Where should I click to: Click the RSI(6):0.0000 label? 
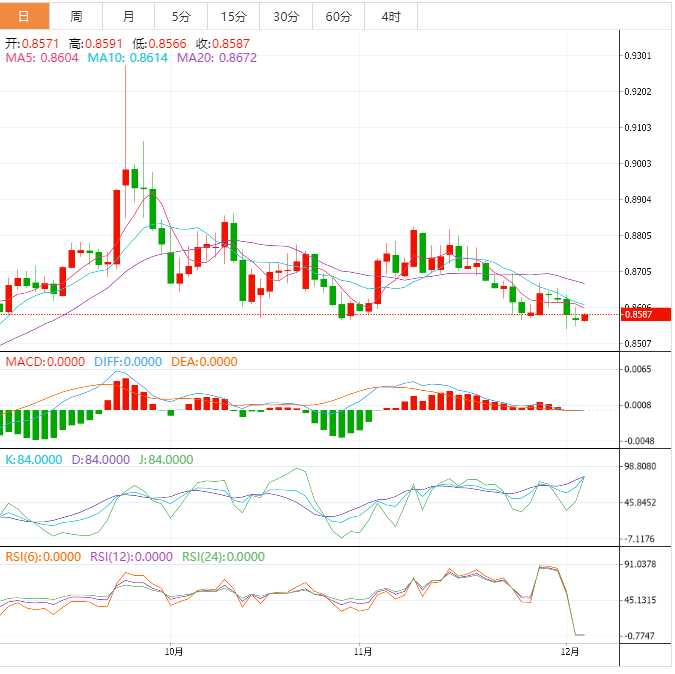(x=43, y=557)
